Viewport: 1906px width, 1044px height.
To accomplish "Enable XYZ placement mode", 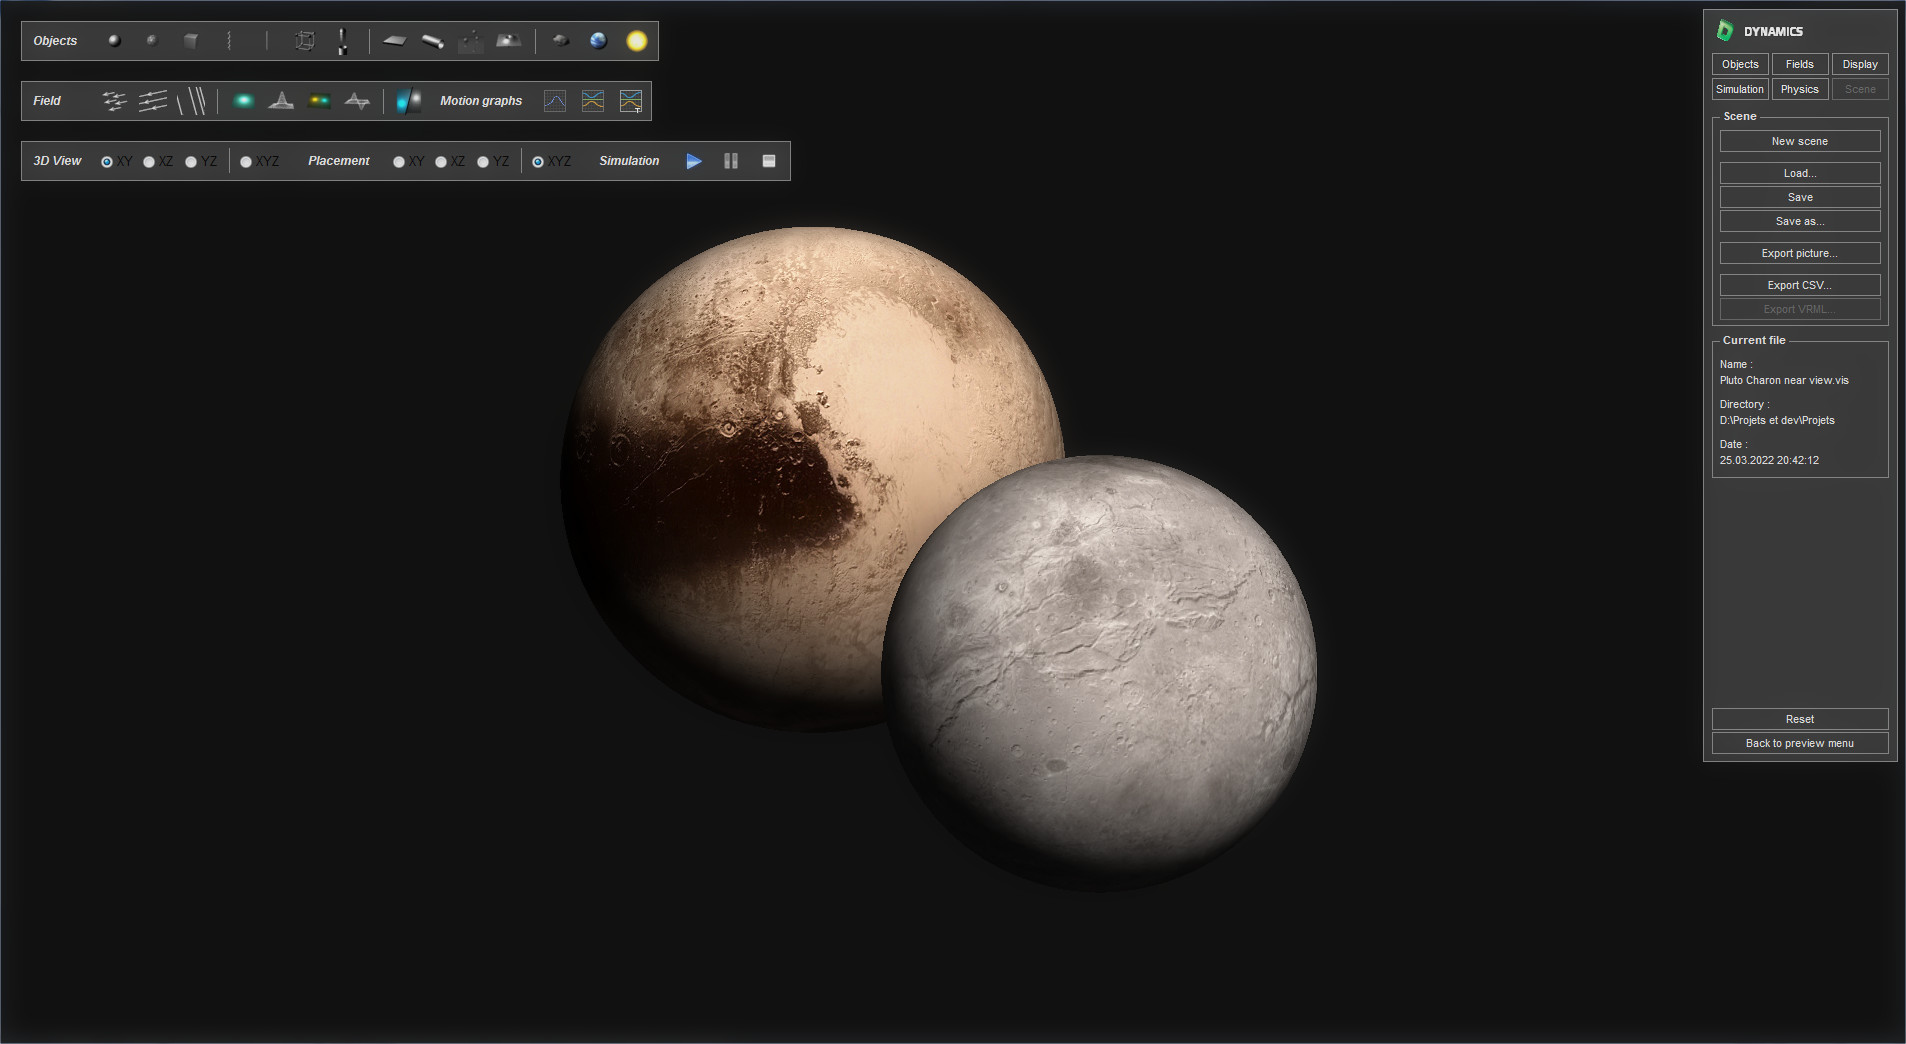I will coord(538,161).
